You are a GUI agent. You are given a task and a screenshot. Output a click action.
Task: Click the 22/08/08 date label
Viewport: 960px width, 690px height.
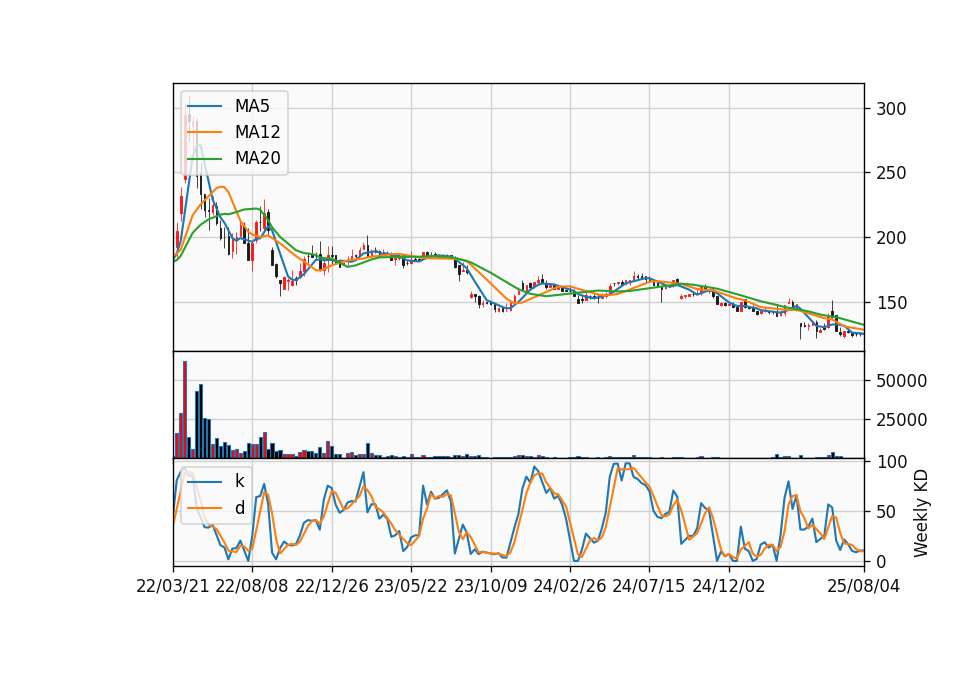point(252,587)
